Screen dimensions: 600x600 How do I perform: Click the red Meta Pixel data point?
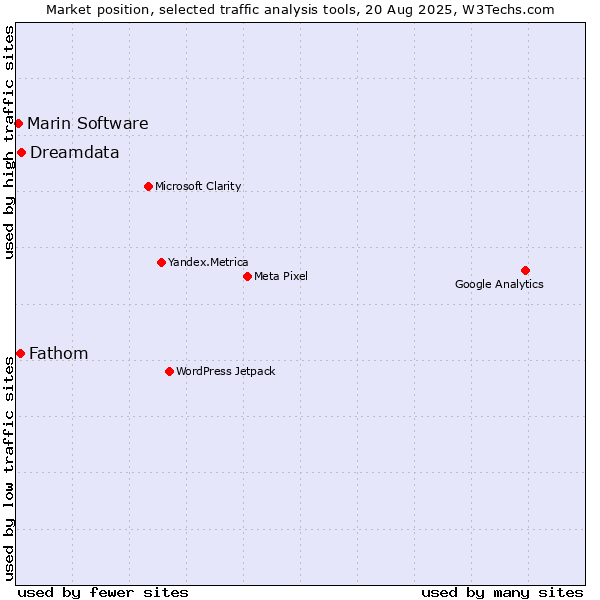coord(247,276)
